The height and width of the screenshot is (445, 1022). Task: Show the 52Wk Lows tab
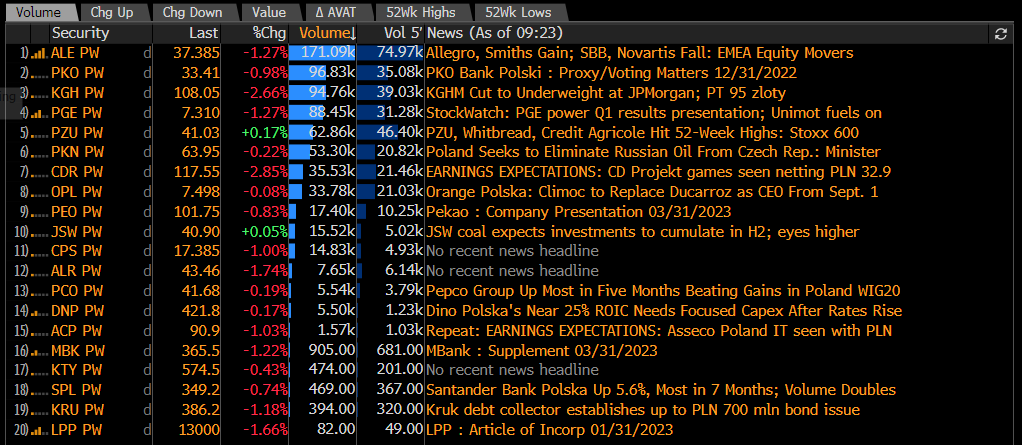coord(518,12)
